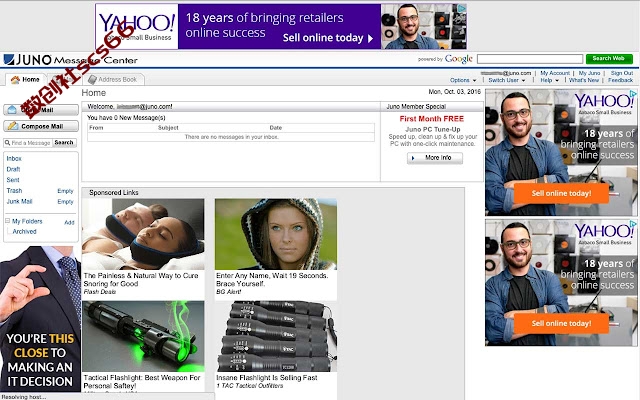Screen dimensions: 640x400
Task: Click the AdChoices icon on upper right Yahoo ad
Action: coord(633,94)
